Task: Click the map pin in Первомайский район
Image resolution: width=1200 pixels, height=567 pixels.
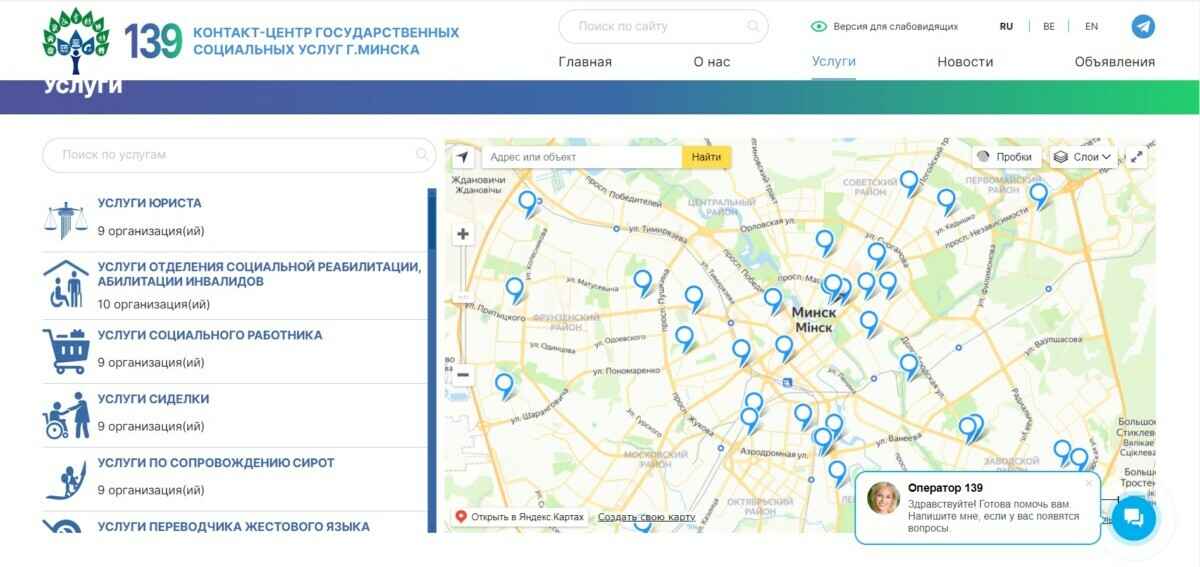Action: (1039, 195)
